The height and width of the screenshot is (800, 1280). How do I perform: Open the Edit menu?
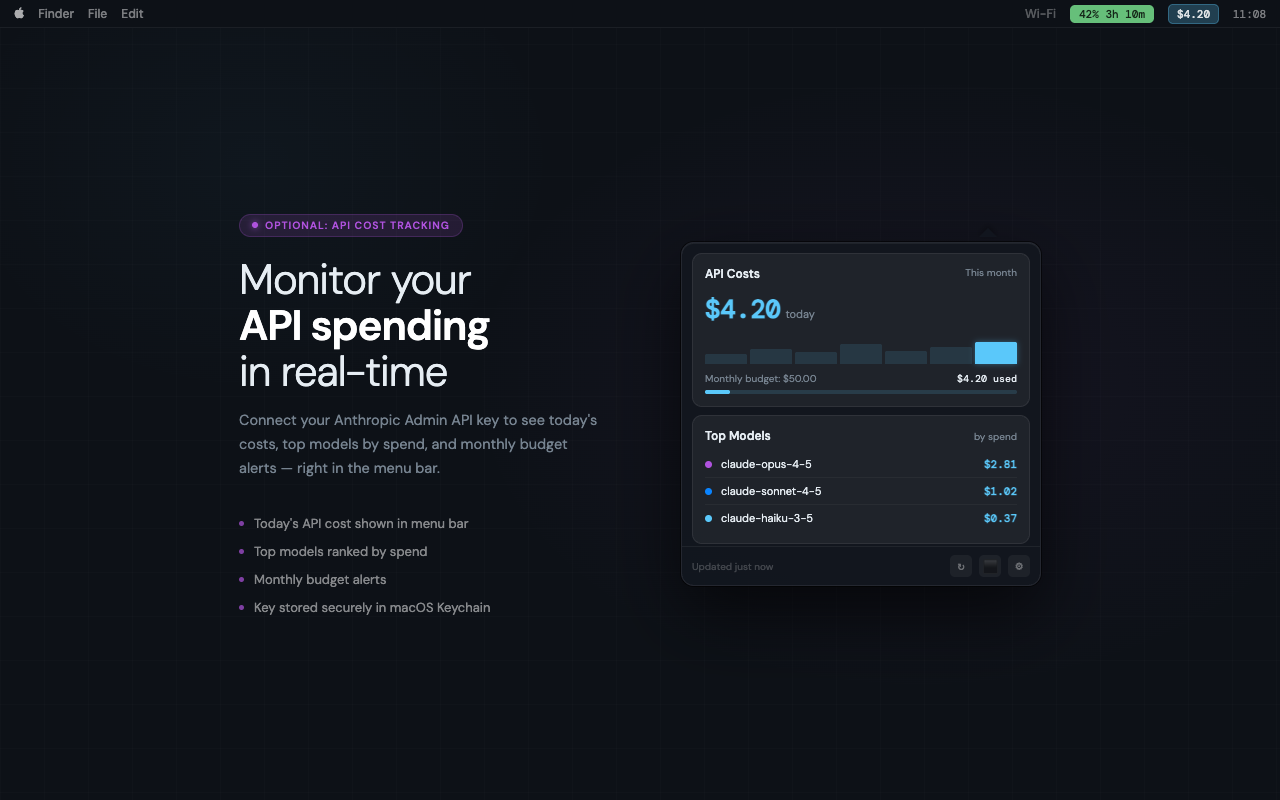click(x=131, y=13)
